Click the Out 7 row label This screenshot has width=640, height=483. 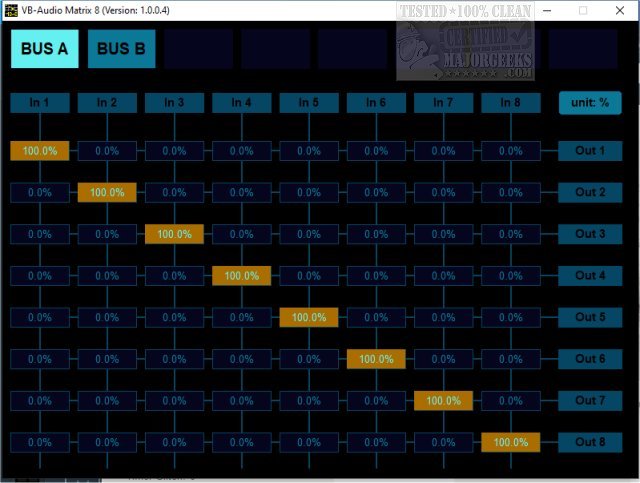click(590, 401)
